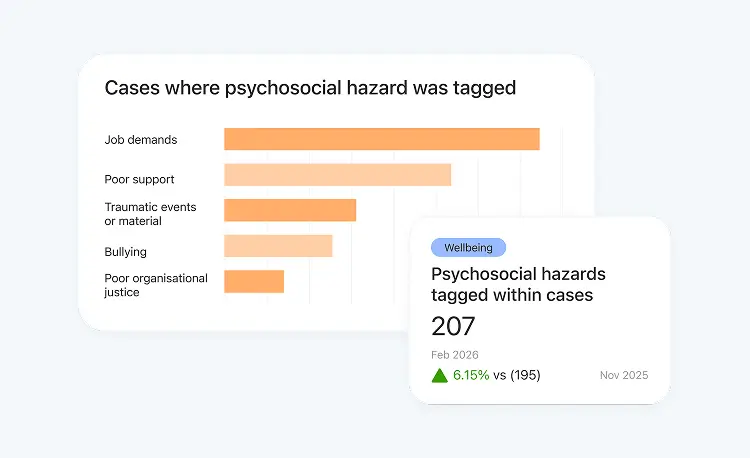This screenshot has height=458, width=750.
Task: Click the orange Job demands color bar
Action: (x=382, y=139)
